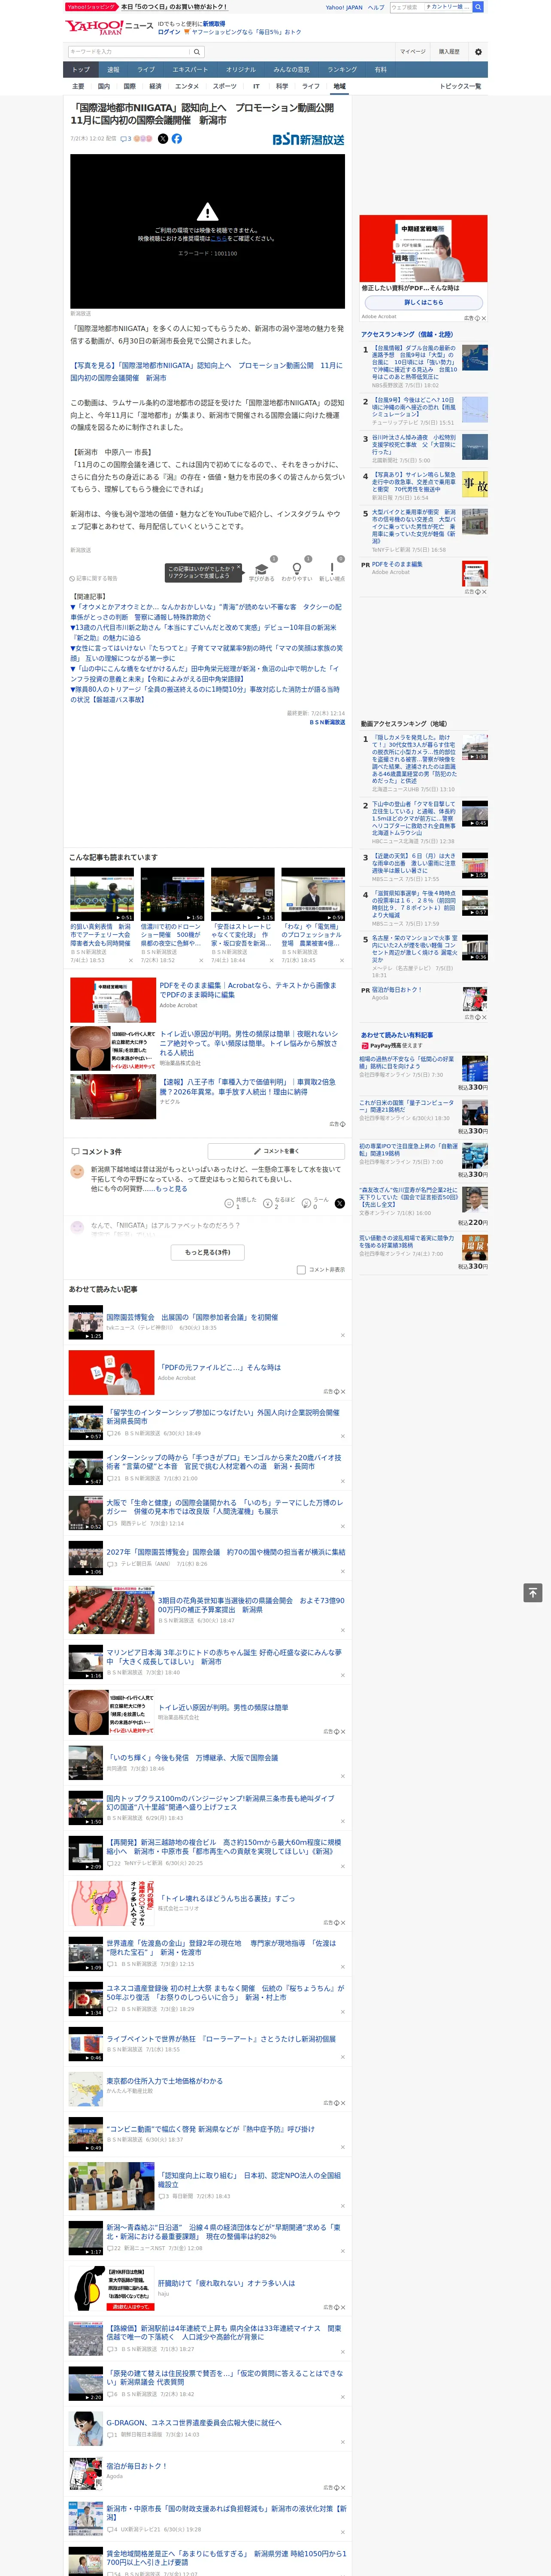Select the エキスパート tab
The height and width of the screenshot is (2576, 551).
[190, 70]
